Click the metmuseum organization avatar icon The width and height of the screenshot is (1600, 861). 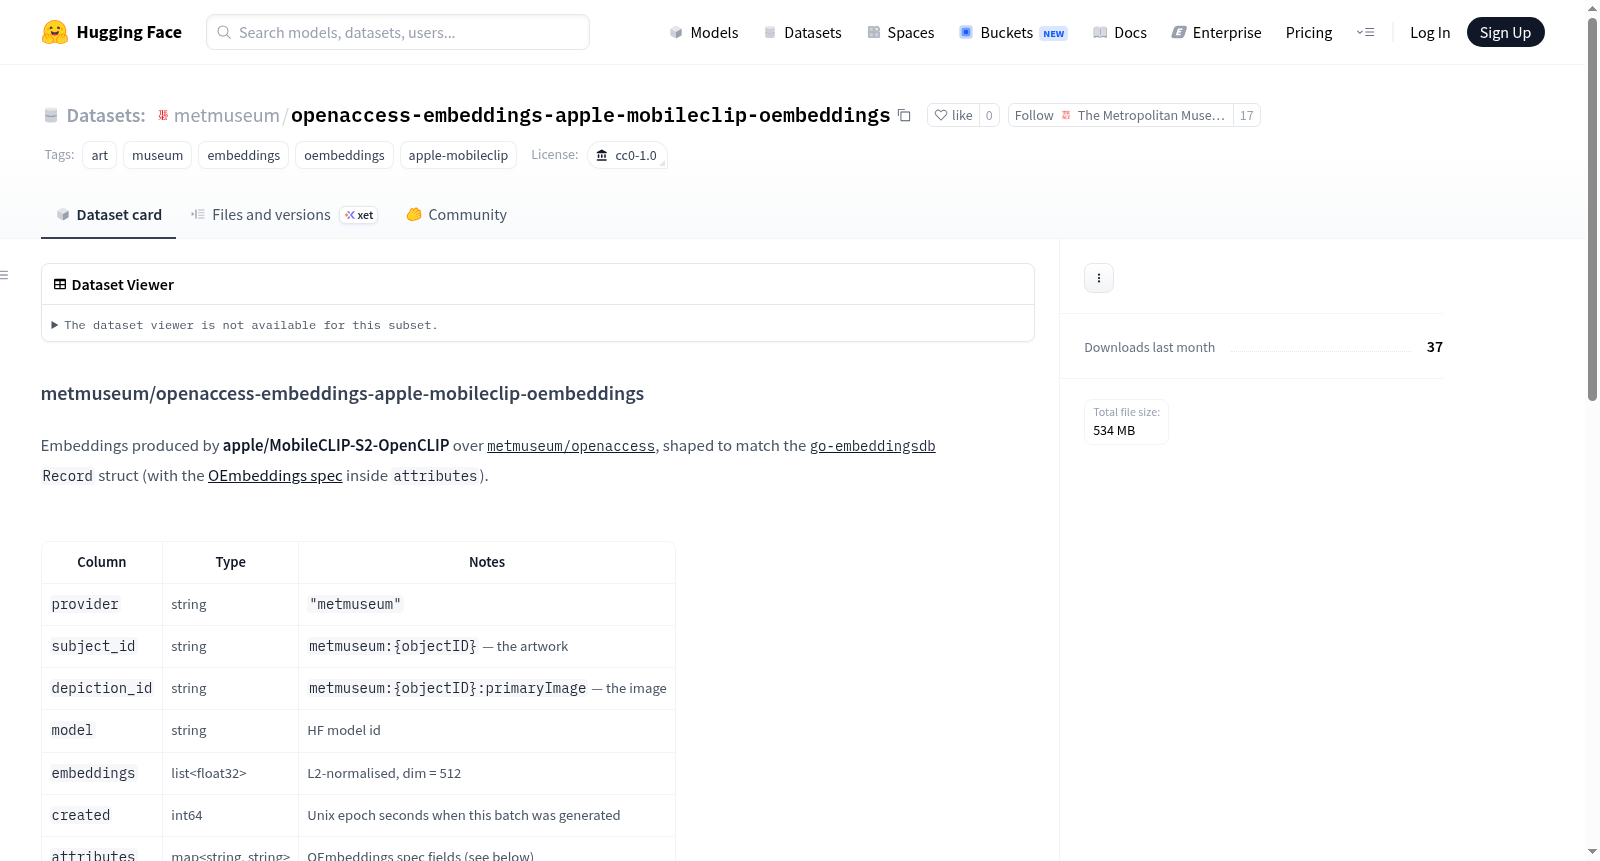tap(163, 115)
